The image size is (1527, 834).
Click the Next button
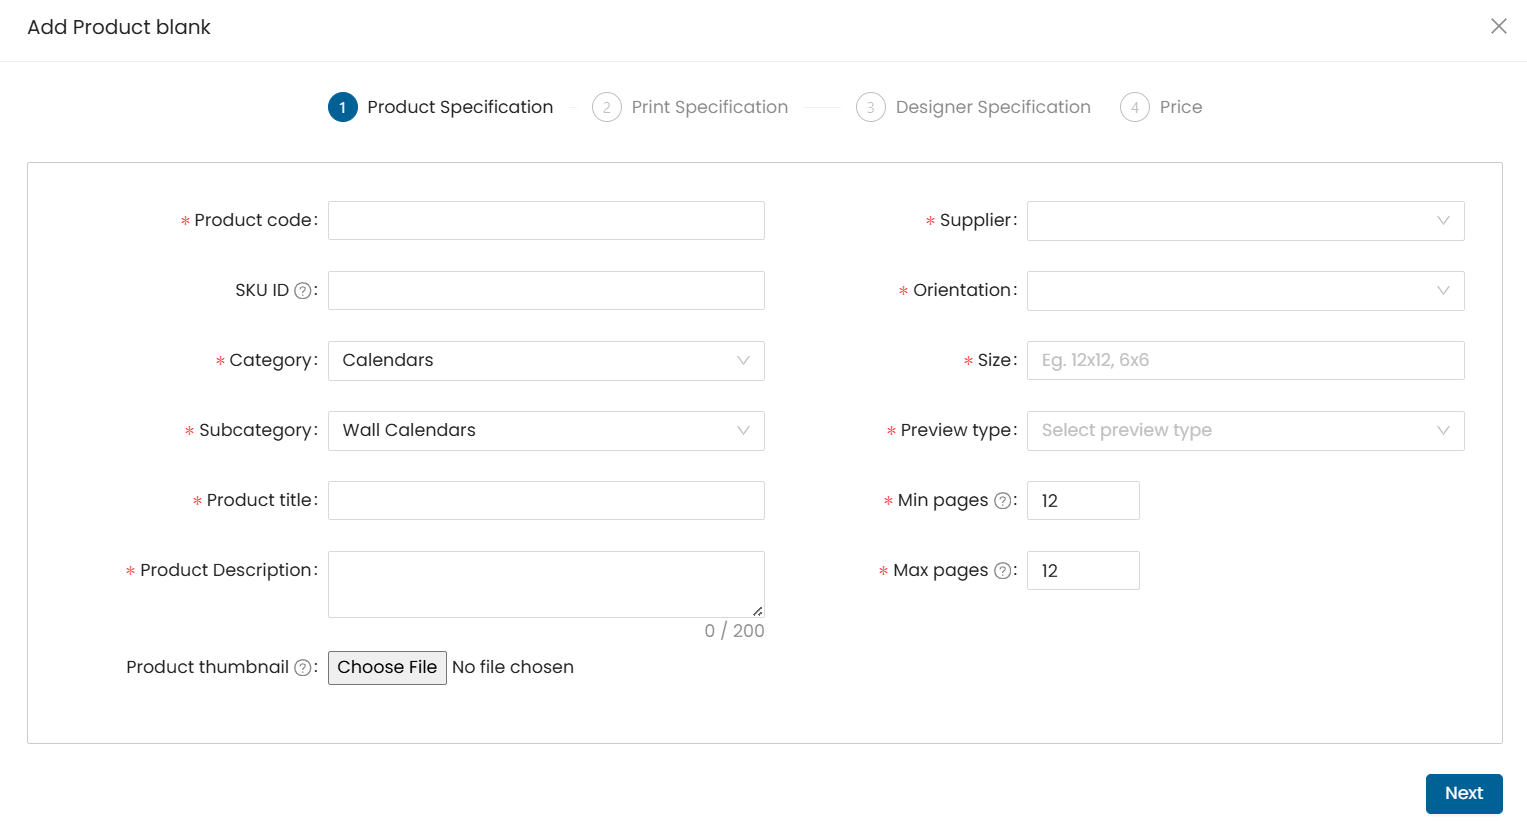click(1464, 794)
